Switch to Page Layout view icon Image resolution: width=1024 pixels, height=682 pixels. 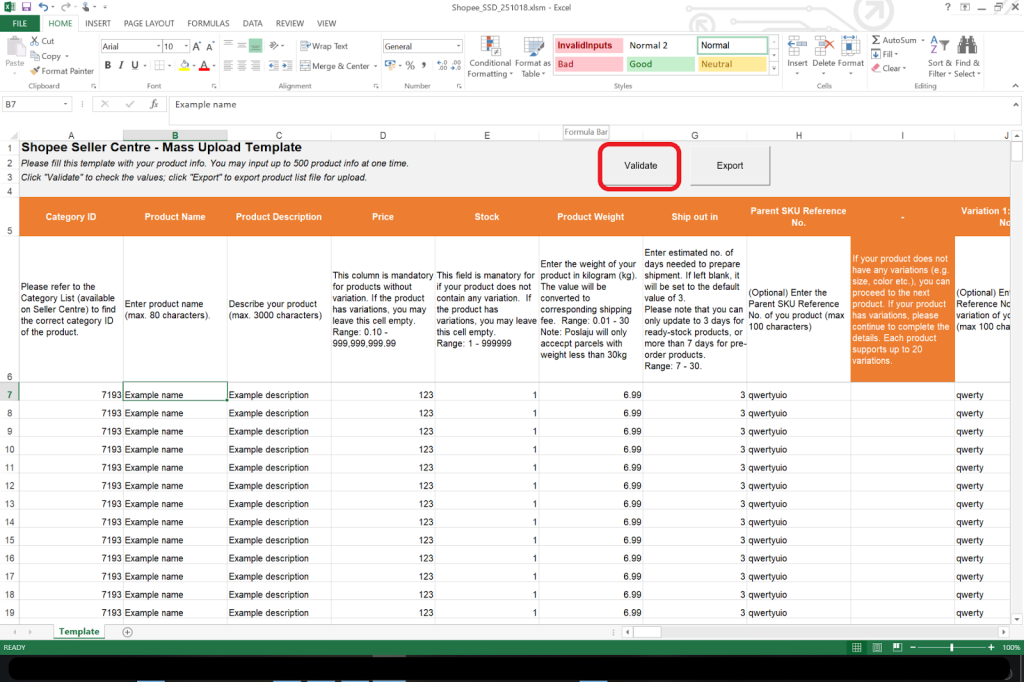pos(877,647)
